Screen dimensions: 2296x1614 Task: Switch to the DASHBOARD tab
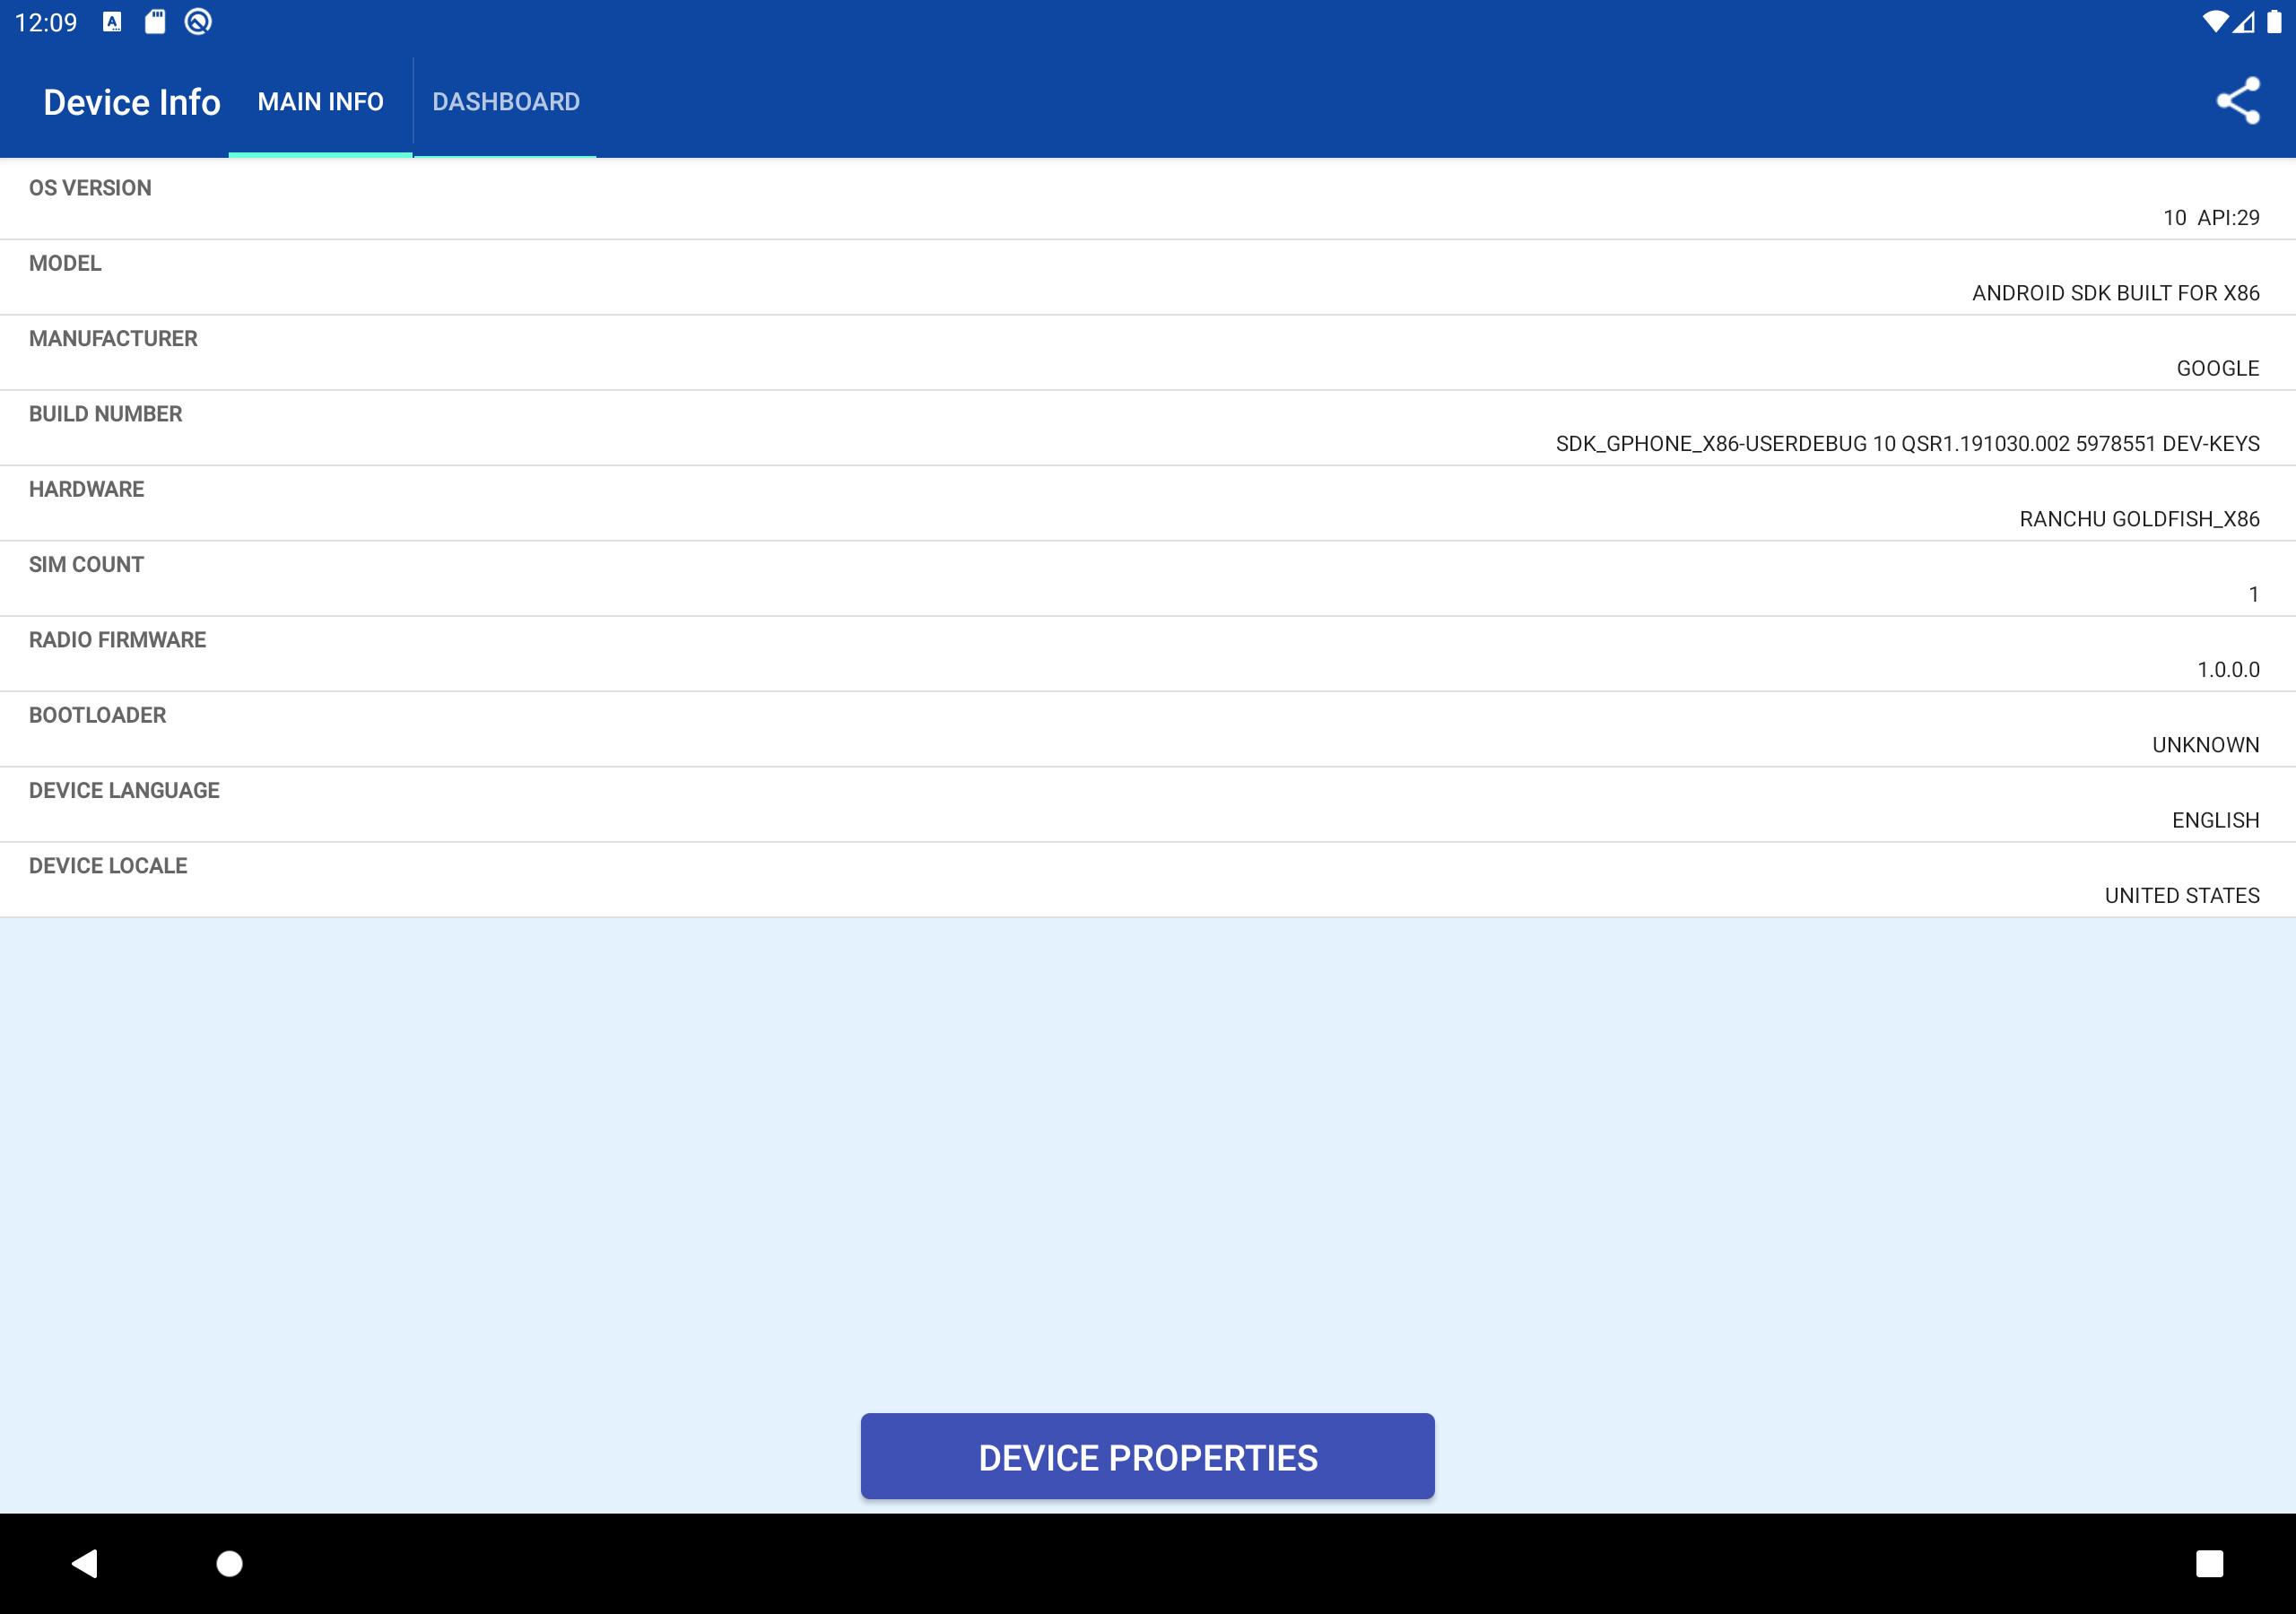coord(506,102)
